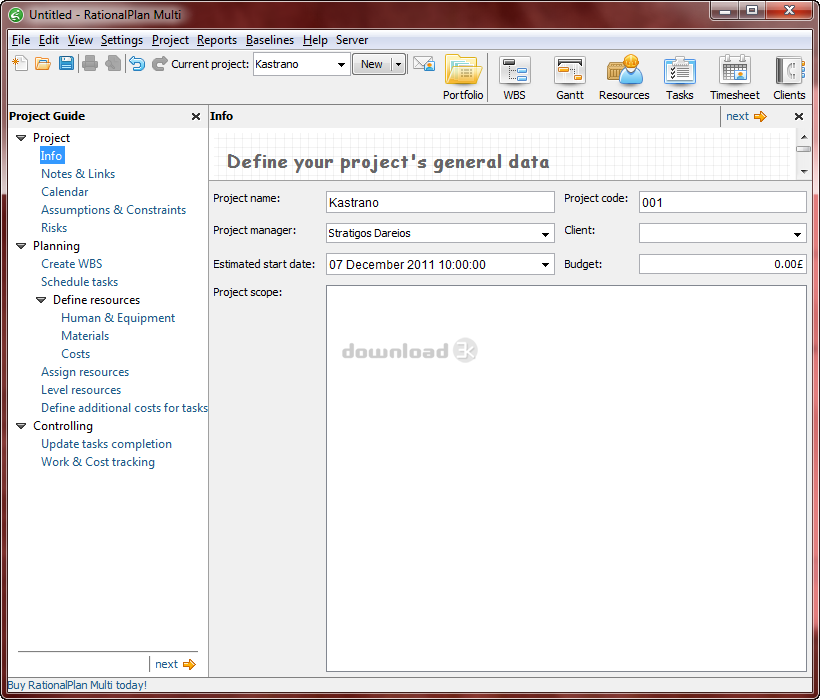This screenshot has height=700, width=820.
Task: Open Define additional costs for tasks
Action: pos(124,408)
